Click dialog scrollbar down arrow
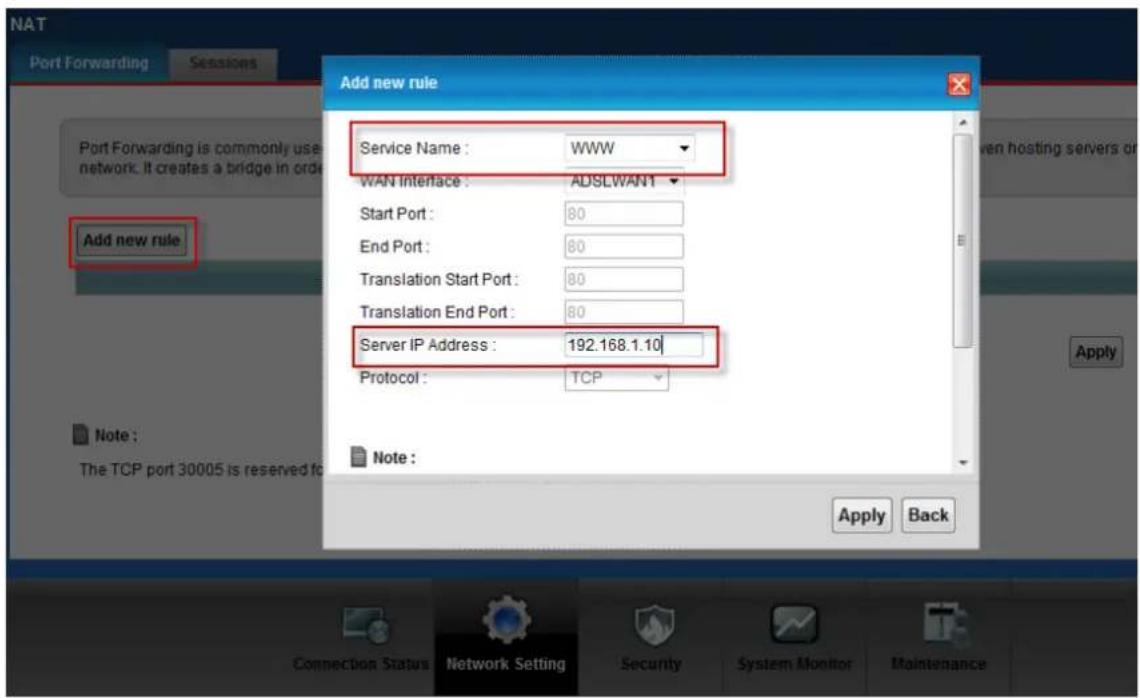 [x=963, y=462]
